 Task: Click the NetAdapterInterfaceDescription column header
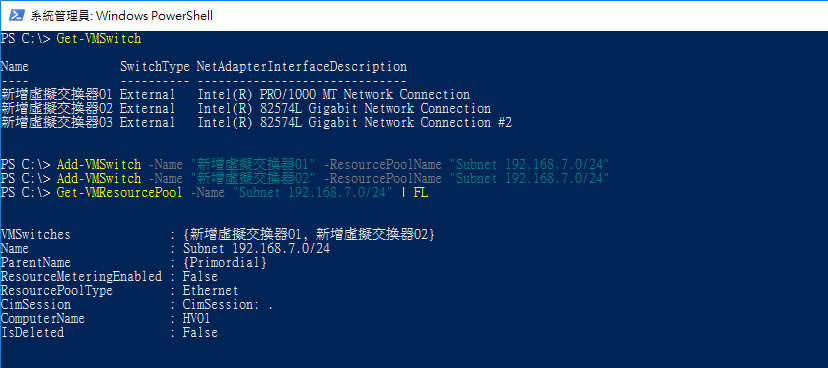tap(302, 67)
